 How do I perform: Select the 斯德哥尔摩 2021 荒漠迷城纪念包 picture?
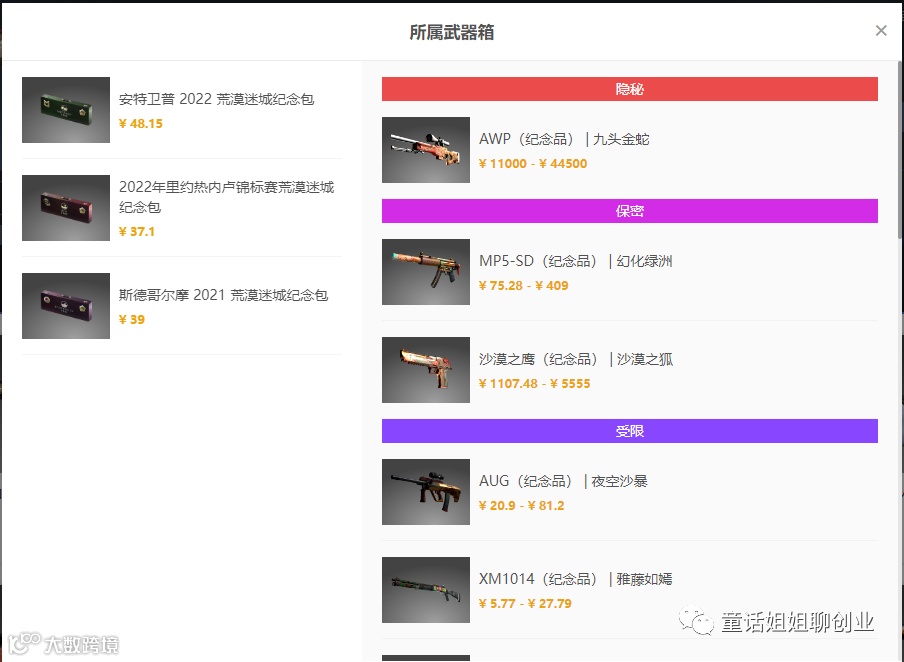[x=66, y=306]
